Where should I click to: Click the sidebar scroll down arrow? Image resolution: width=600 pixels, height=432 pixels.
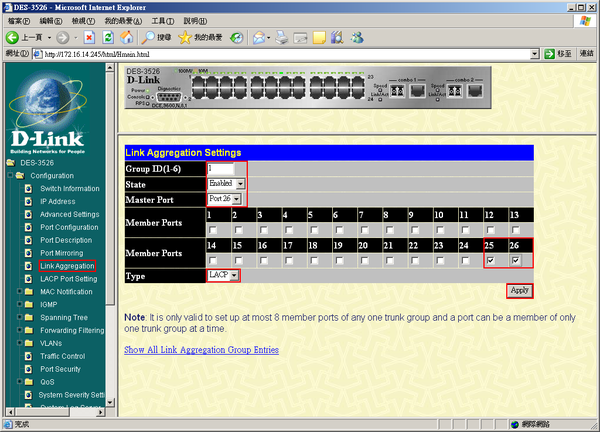(110, 403)
